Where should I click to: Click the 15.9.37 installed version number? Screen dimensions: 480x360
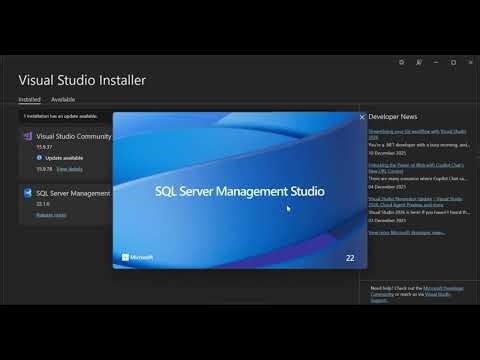click(x=44, y=147)
